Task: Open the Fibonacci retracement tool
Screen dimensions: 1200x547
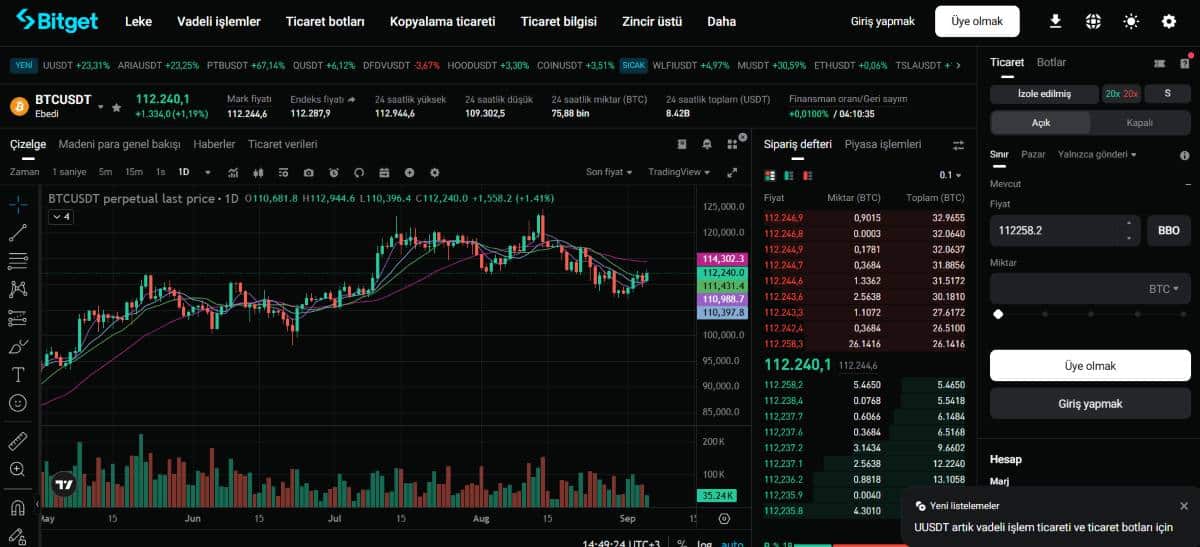Action: (x=18, y=261)
